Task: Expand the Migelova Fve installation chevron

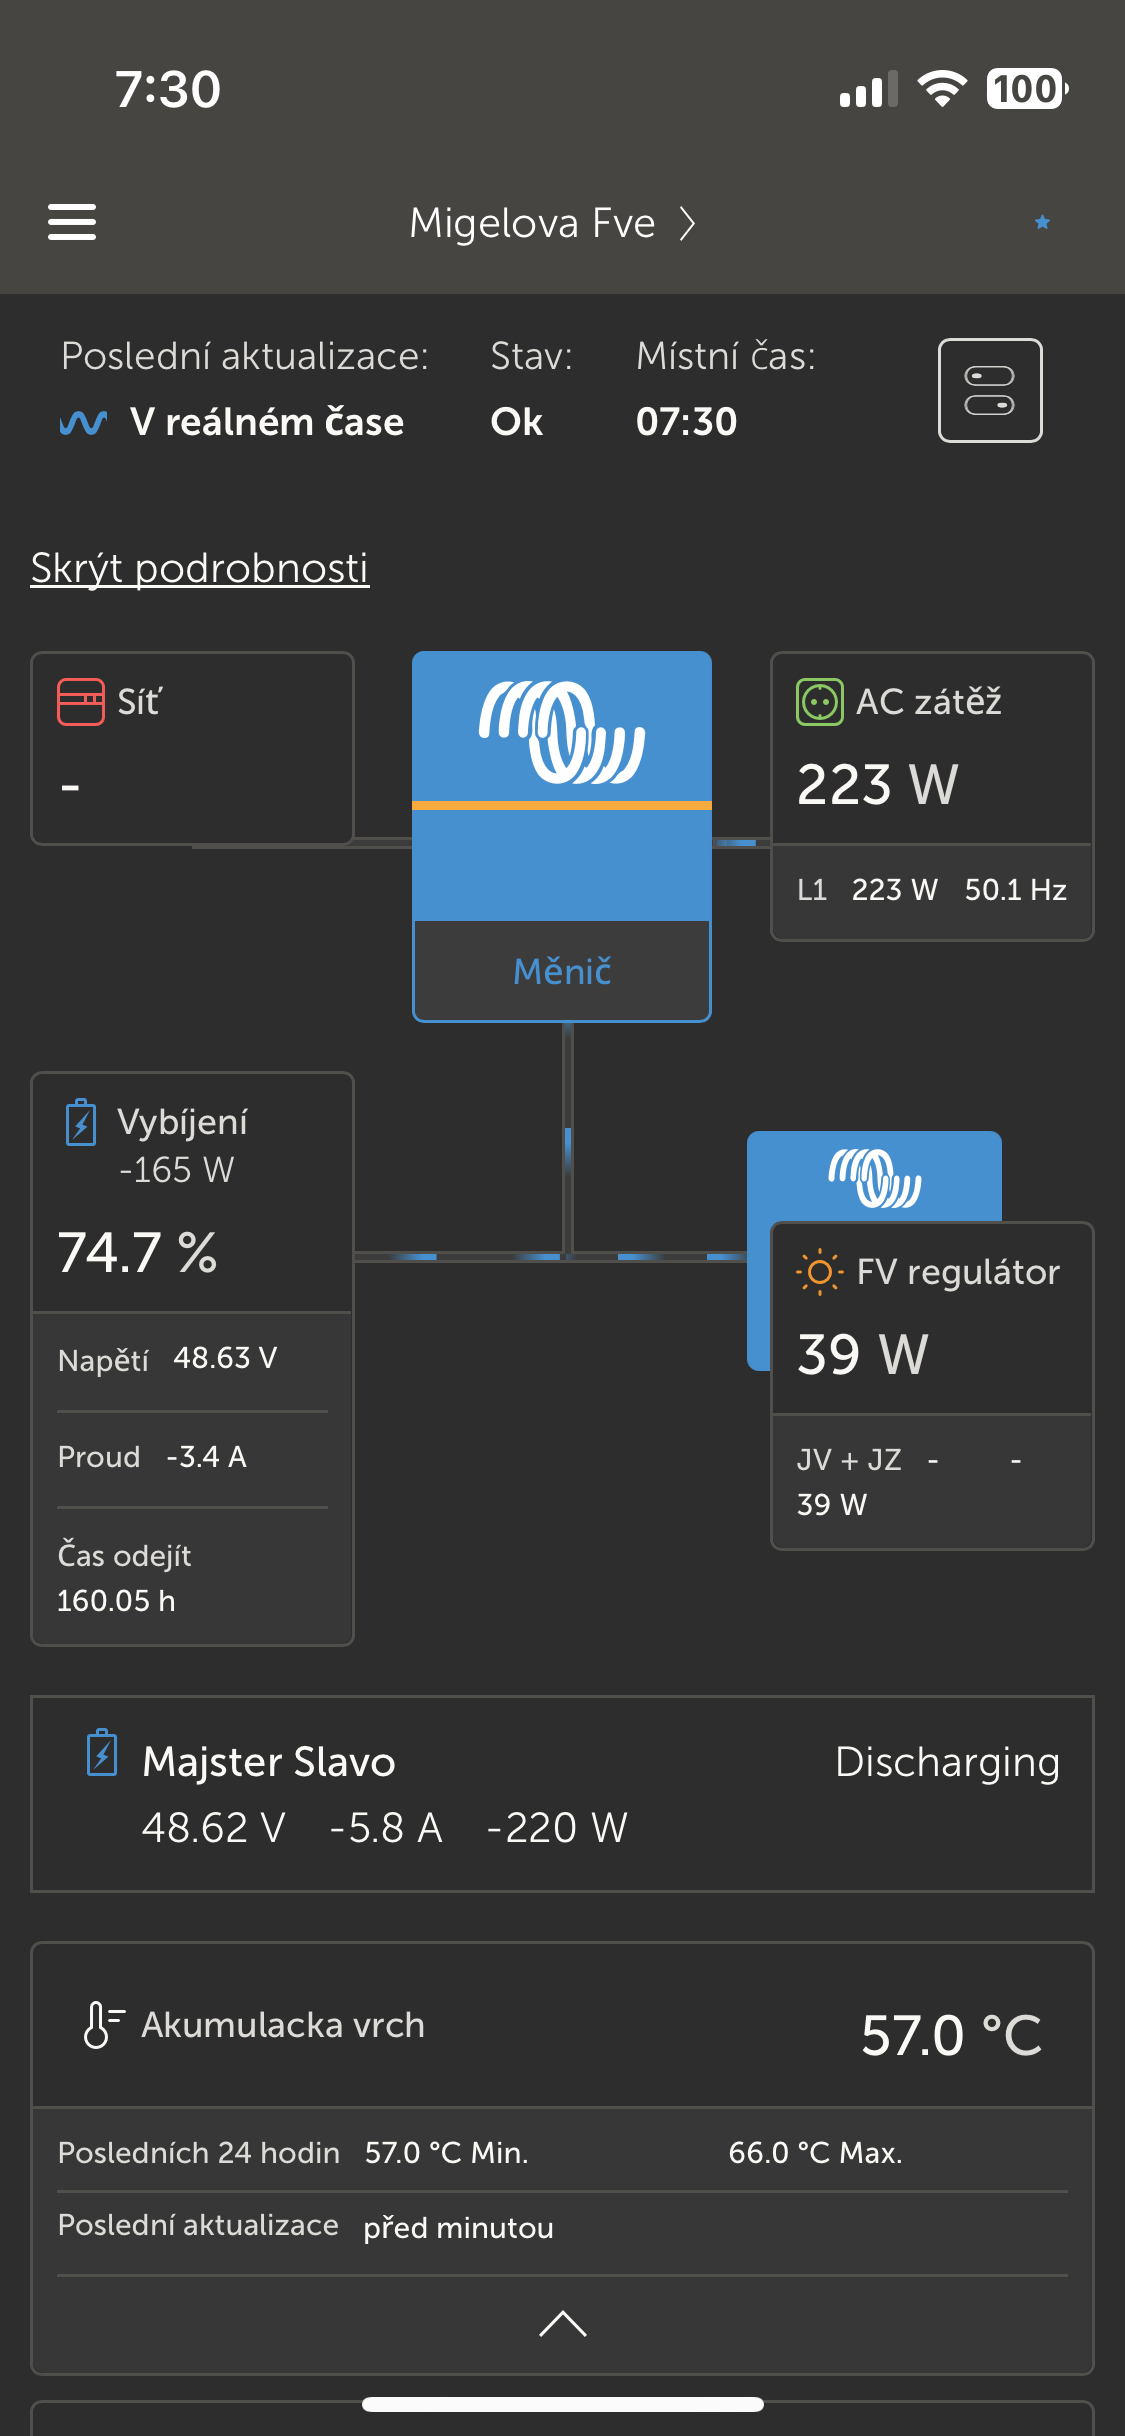Action: pos(687,223)
